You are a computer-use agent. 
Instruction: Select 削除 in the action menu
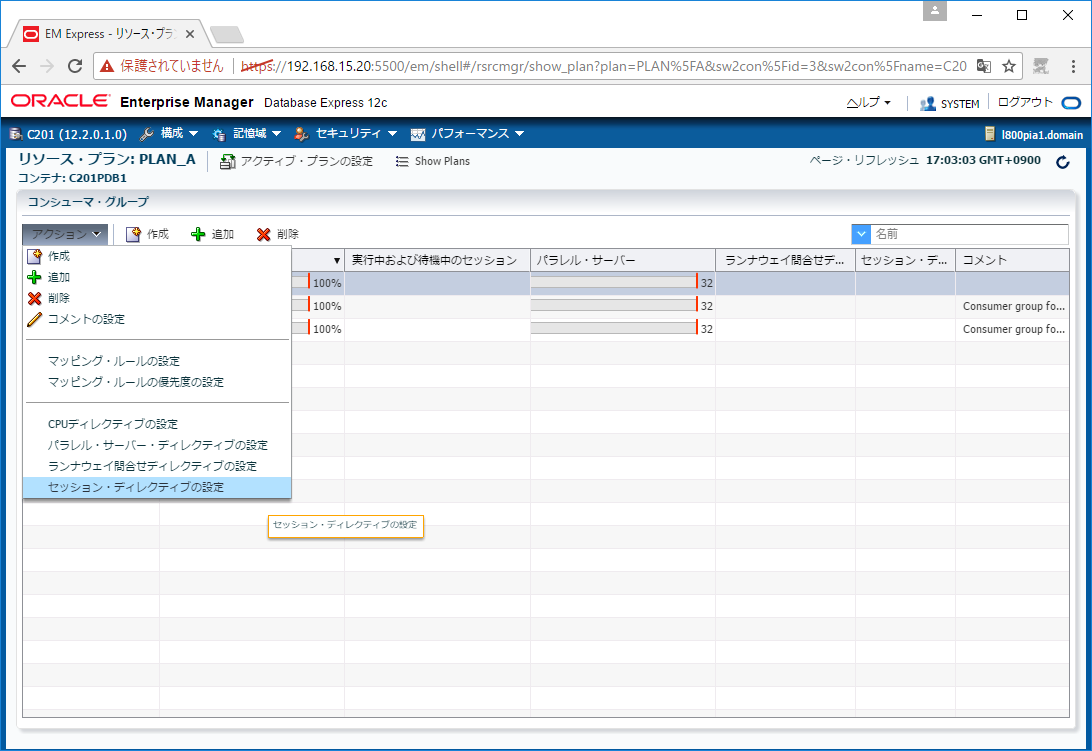[157, 297]
